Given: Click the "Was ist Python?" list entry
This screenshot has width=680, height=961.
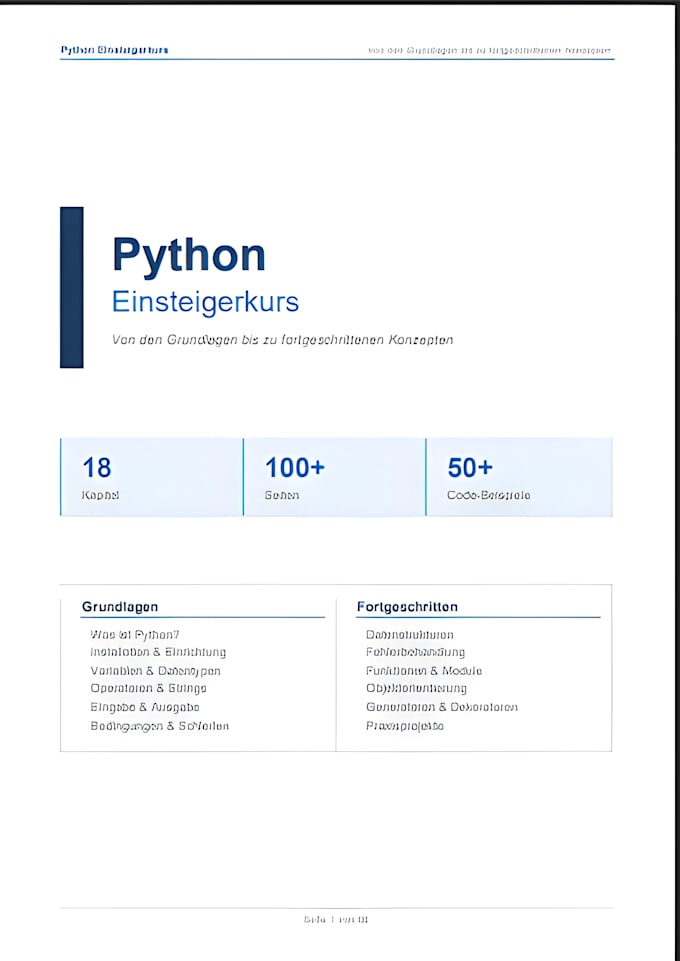Looking at the screenshot, I should click(135, 635).
